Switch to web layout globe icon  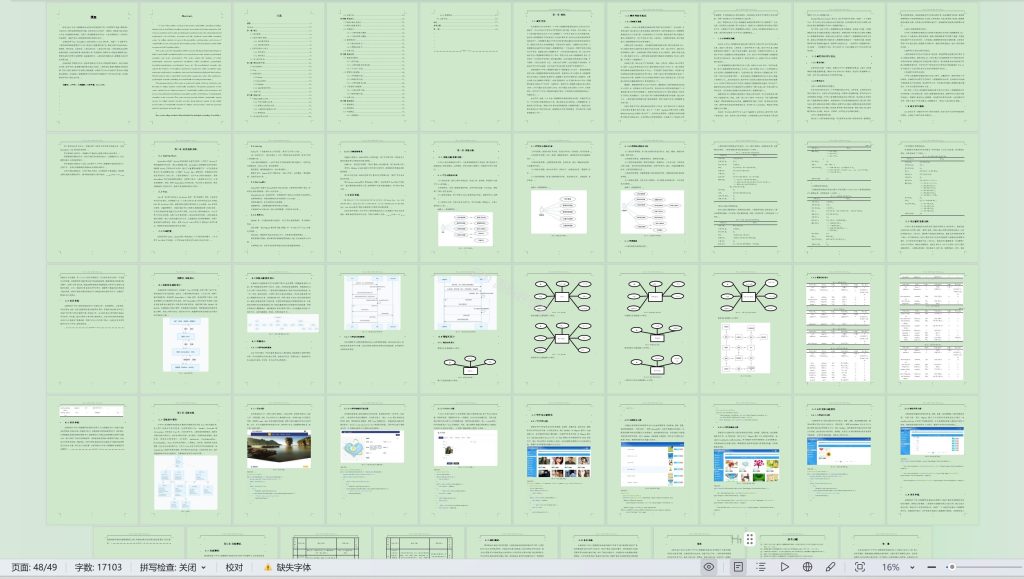pyautogui.click(x=807, y=567)
